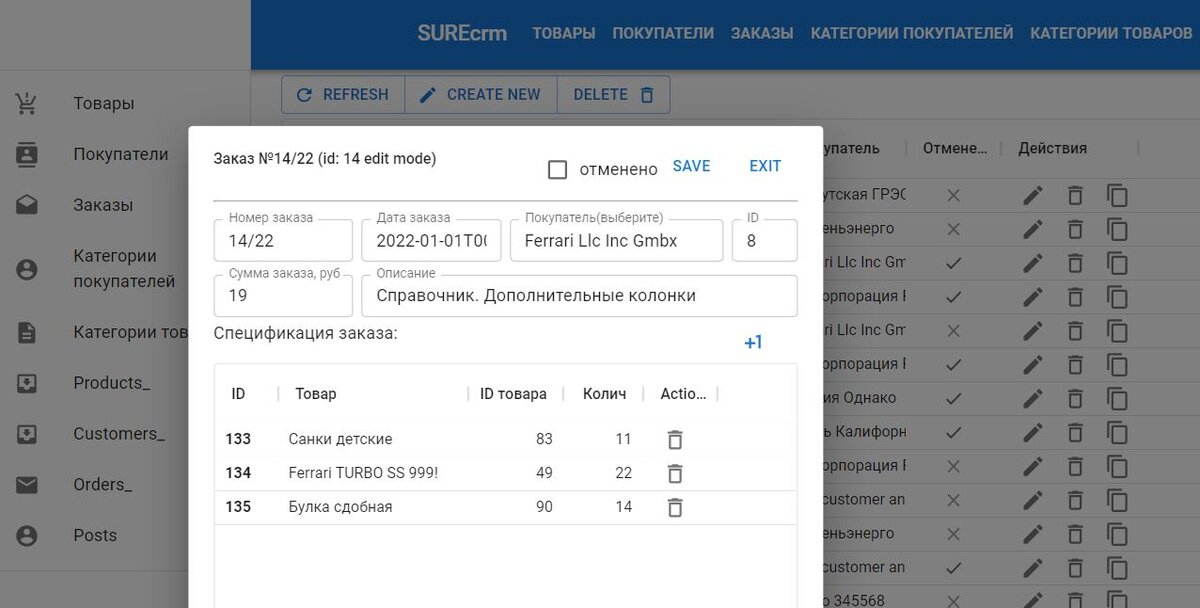The image size is (1200, 608).
Task: Click +1 to add a specification line
Action: tap(752, 342)
